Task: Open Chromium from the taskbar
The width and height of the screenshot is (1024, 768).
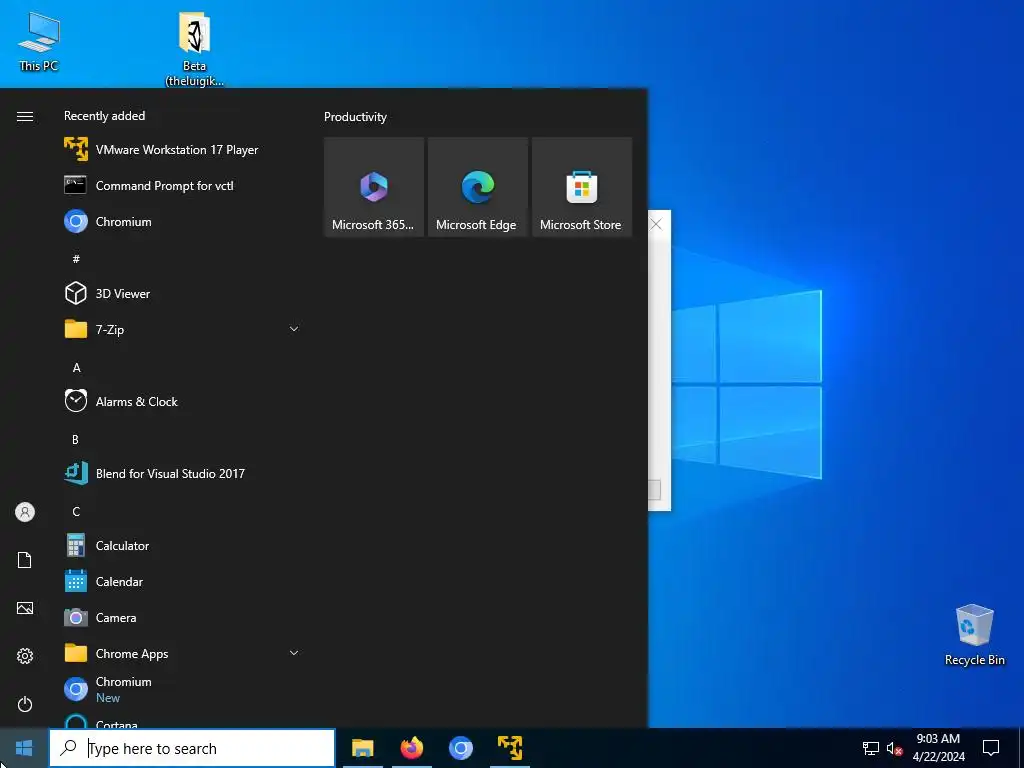Action: click(x=460, y=748)
